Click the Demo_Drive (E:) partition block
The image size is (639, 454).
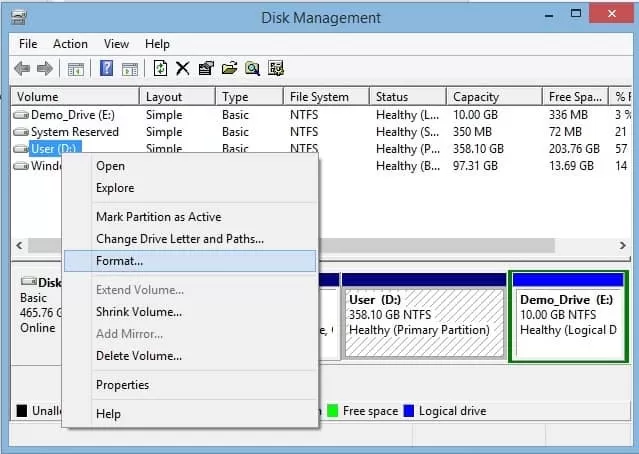coord(568,315)
